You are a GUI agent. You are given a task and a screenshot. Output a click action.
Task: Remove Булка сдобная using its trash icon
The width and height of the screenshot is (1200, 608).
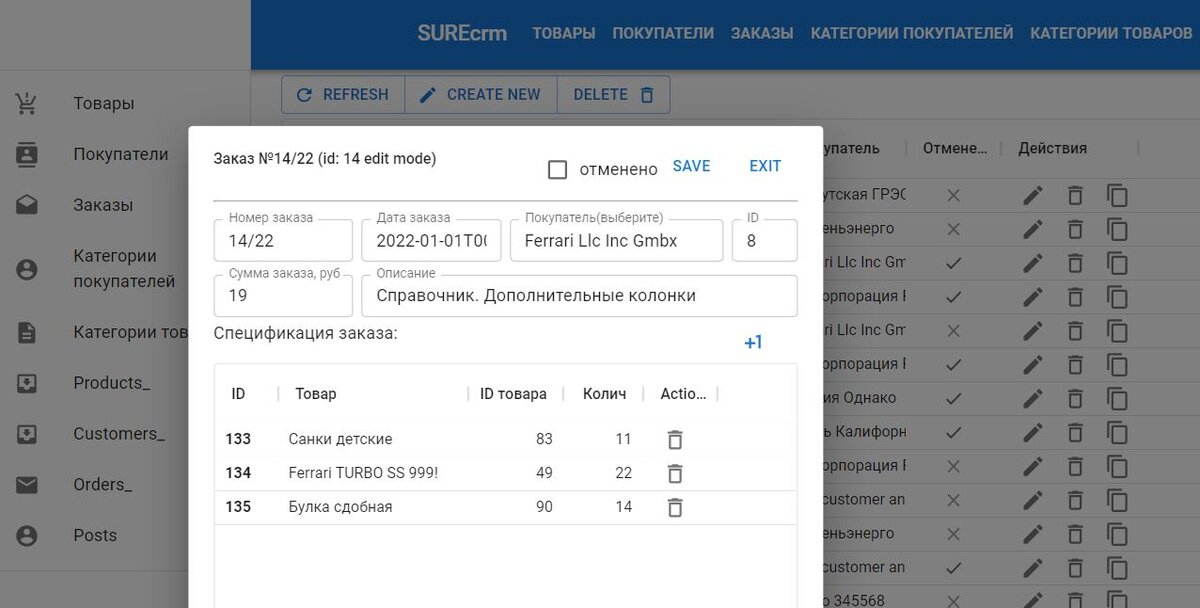tap(675, 507)
